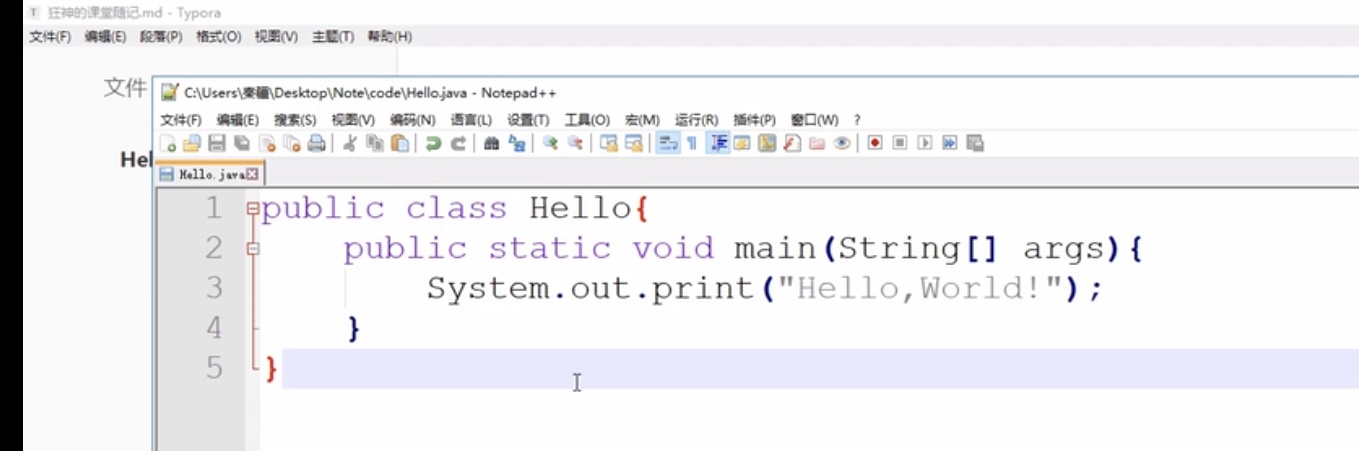Click the Copy icon in toolbar
Screen dimensions: 1359x451
tap(374, 143)
